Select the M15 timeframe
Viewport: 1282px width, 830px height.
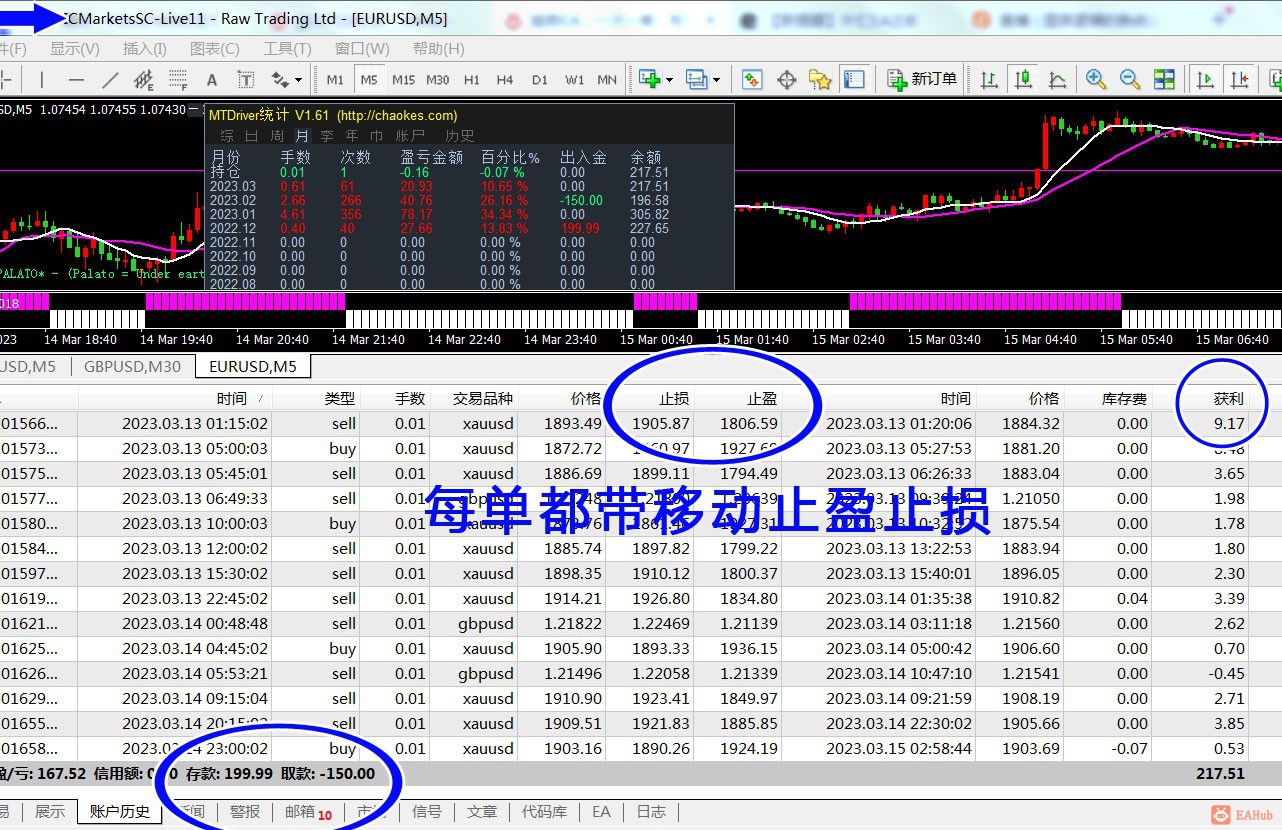[404, 80]
